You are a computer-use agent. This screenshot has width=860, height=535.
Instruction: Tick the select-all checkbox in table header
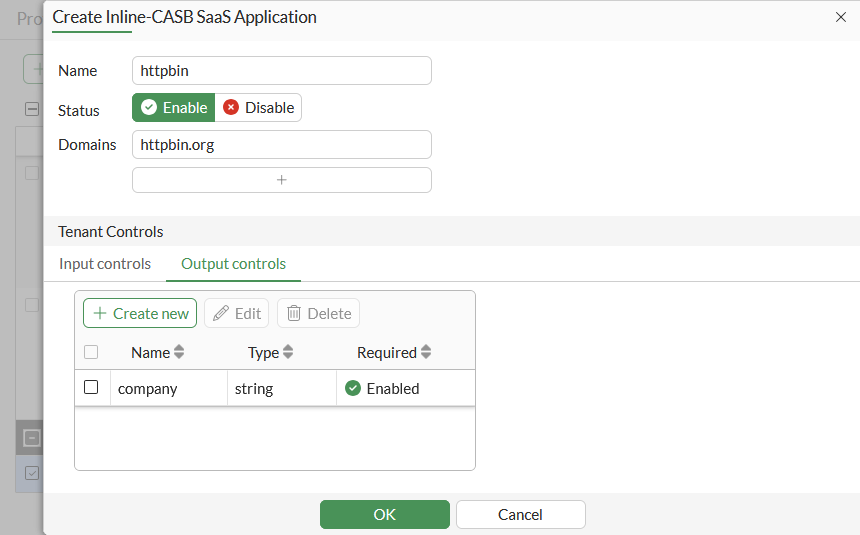[91, 352]
